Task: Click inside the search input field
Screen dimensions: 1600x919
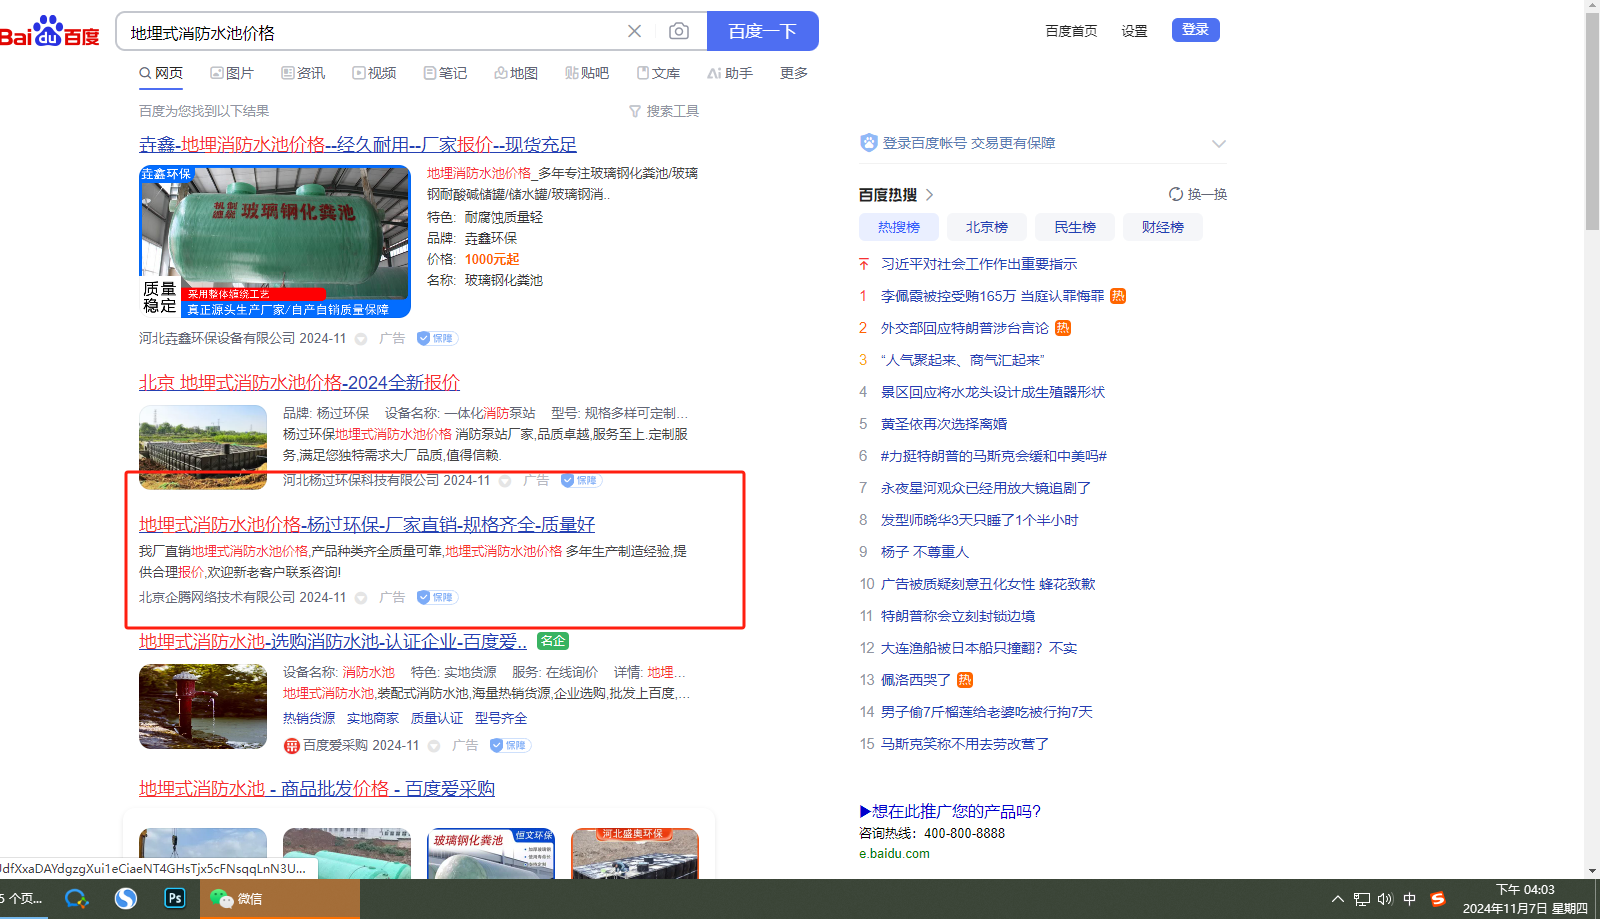Action: (370, 32)
